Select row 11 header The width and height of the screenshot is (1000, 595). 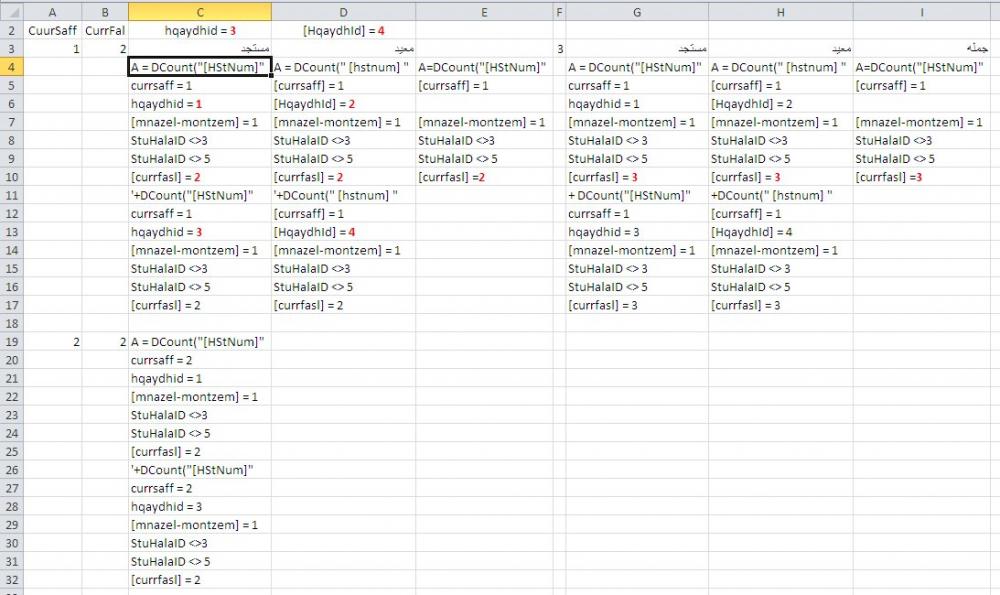pyautogui.click(x=11, y=195)
